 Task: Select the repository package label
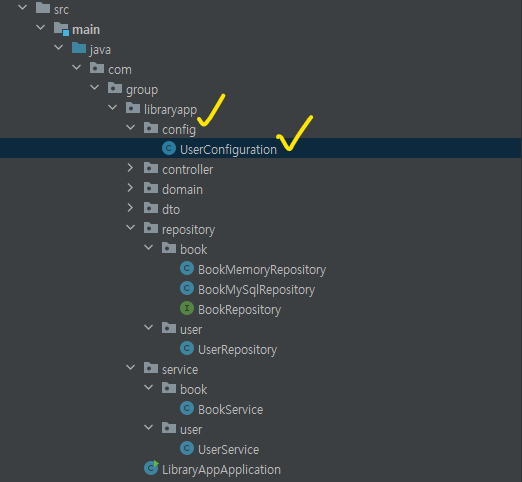pyautogui.click(x=188, y=230)
